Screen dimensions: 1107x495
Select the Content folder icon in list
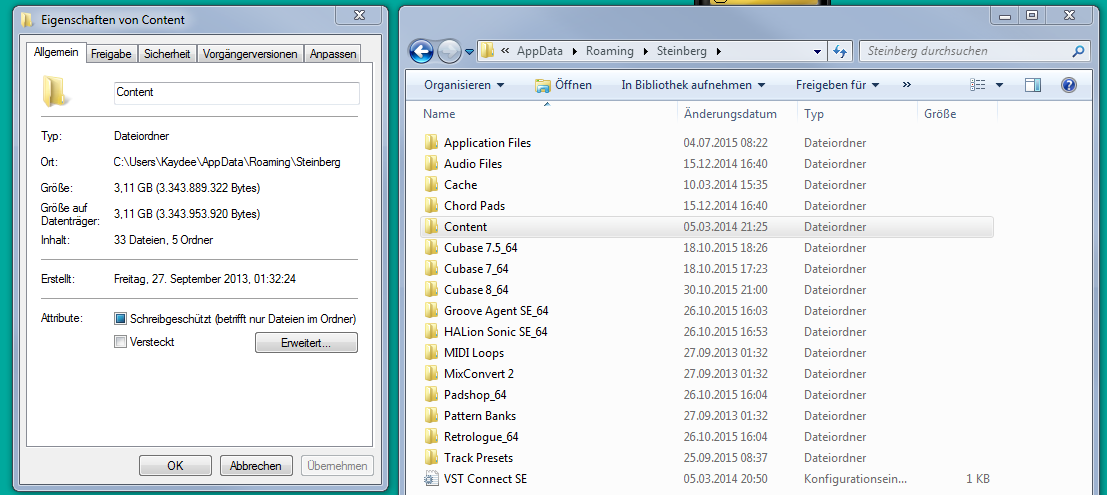point(431,227)
